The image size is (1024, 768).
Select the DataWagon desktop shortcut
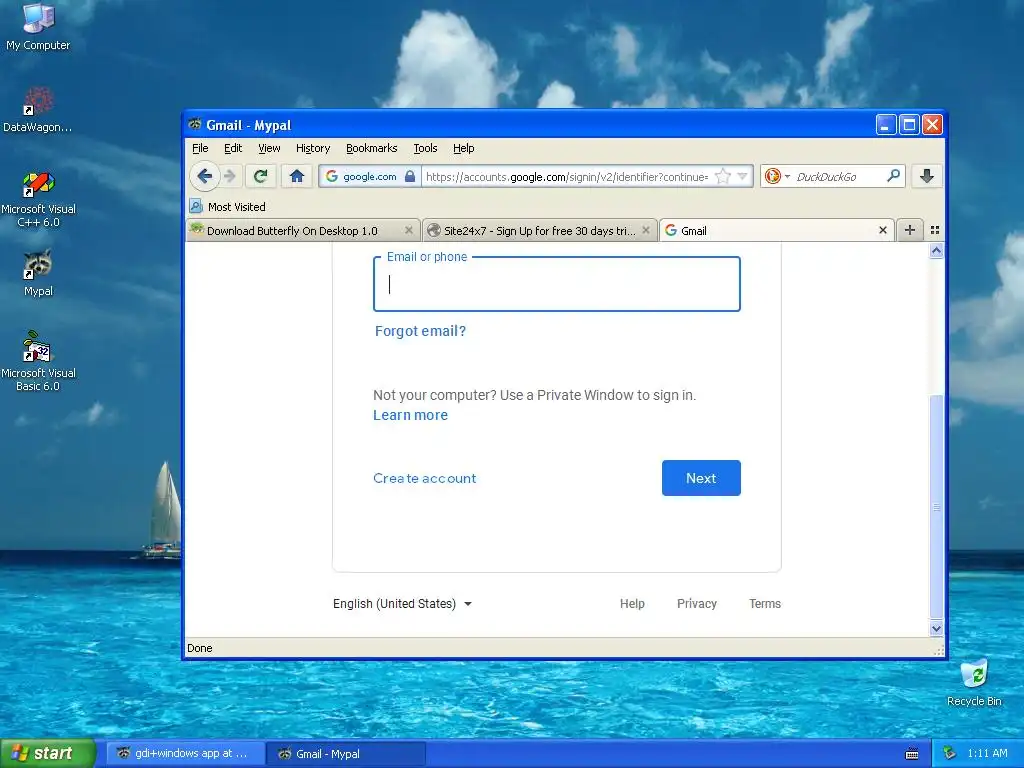(38, 110)
